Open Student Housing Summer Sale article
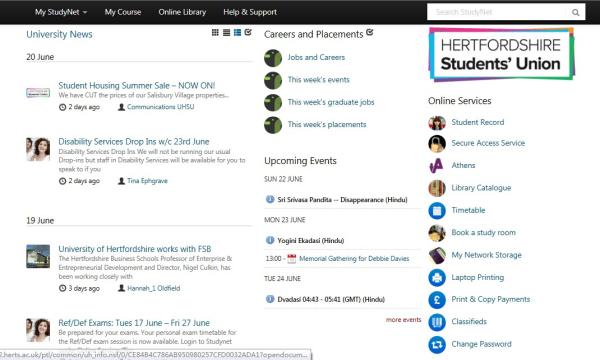600x360 pixels. (x=137, y=85)
